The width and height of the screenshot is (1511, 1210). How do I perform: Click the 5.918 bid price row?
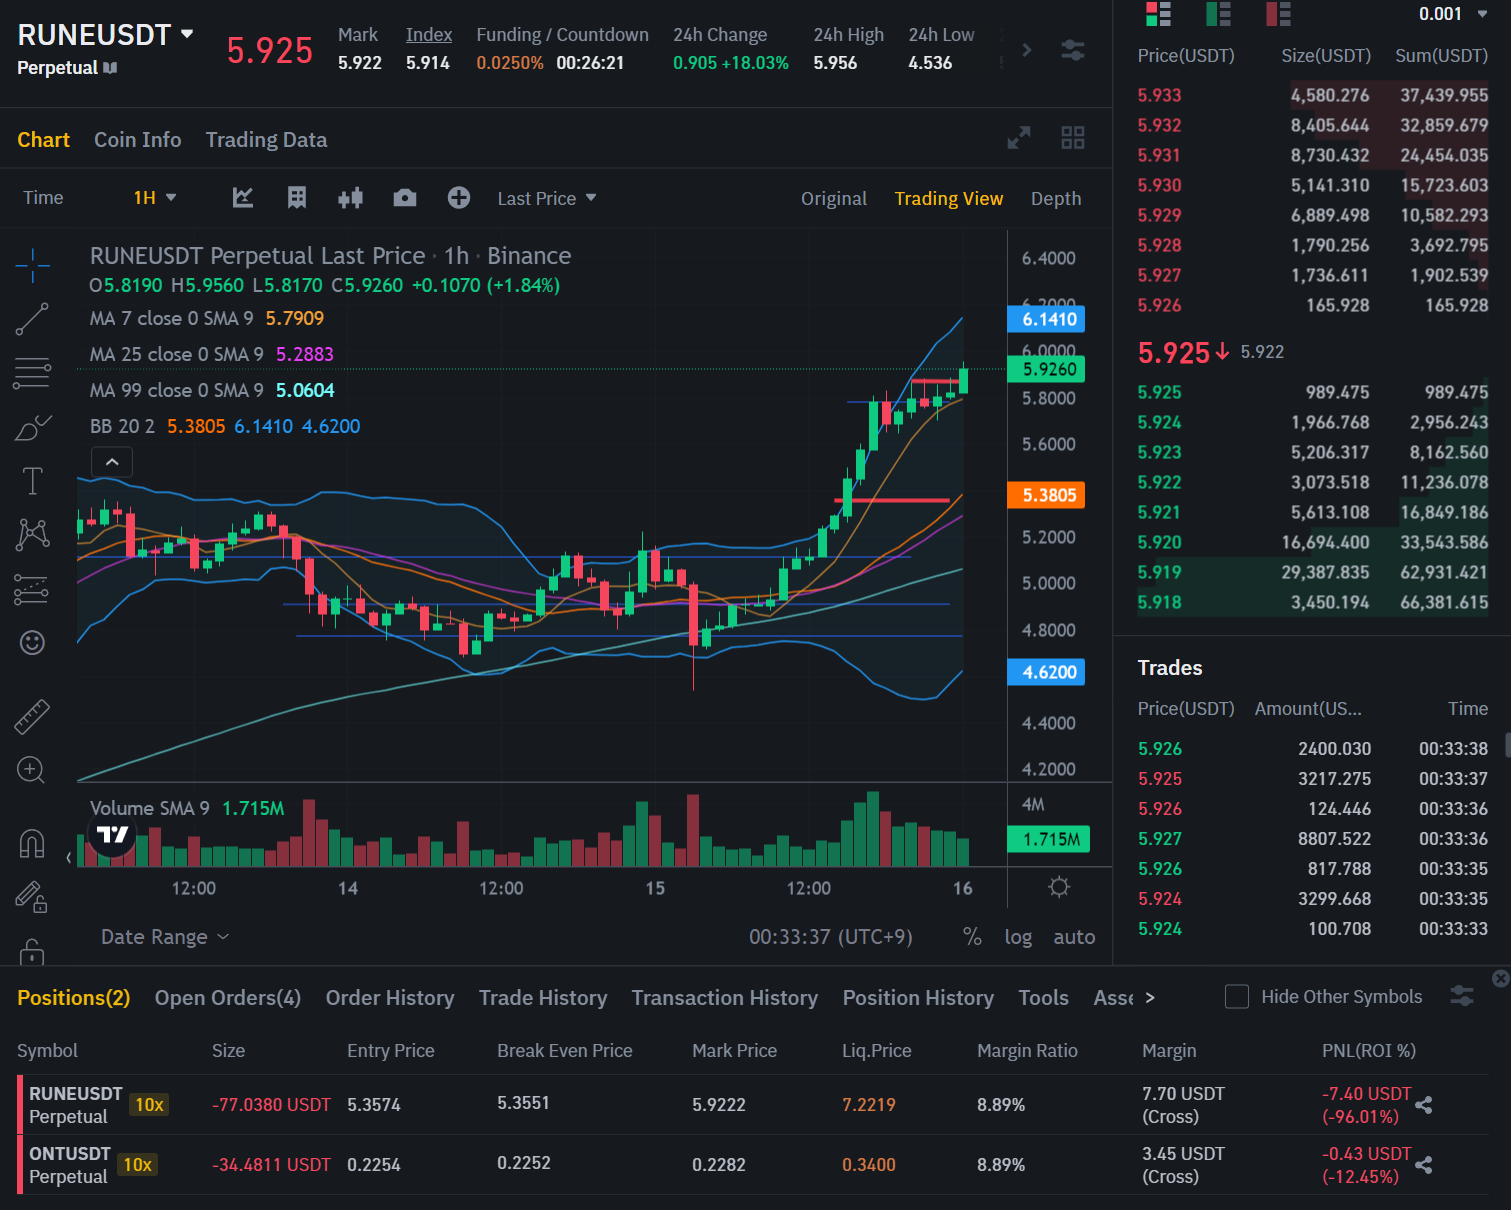pyautogui.click(x=1313, y=602)
